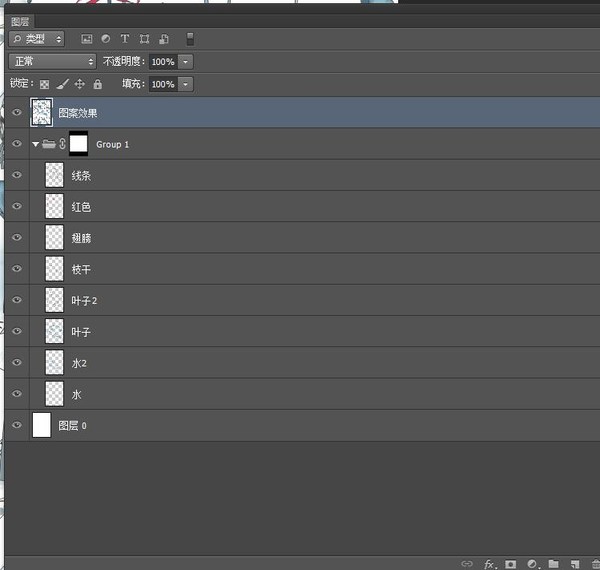Screen dimensions: 600x570
Task: Toggle the layer filtering switch
Action: click(190, 39)
